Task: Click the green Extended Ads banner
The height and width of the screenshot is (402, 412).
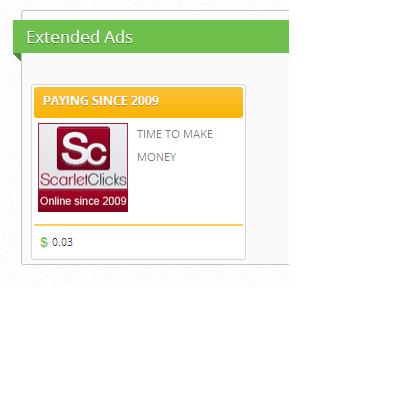Action: (151, 36)
